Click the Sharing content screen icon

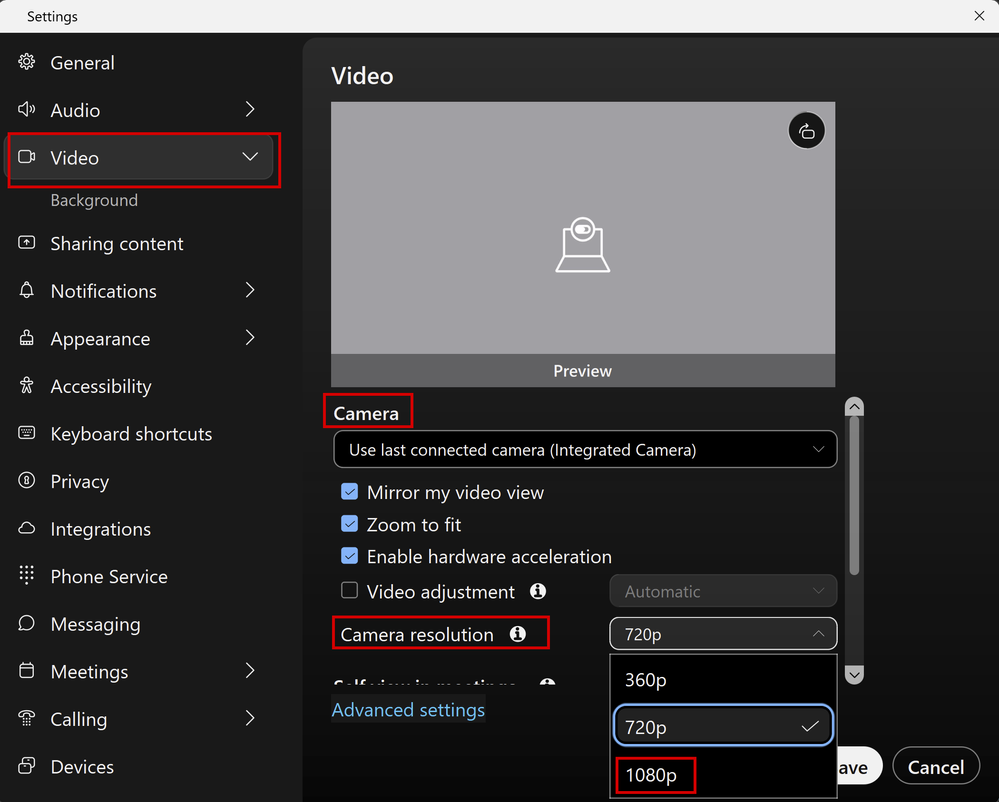click(x=27, y=243)
